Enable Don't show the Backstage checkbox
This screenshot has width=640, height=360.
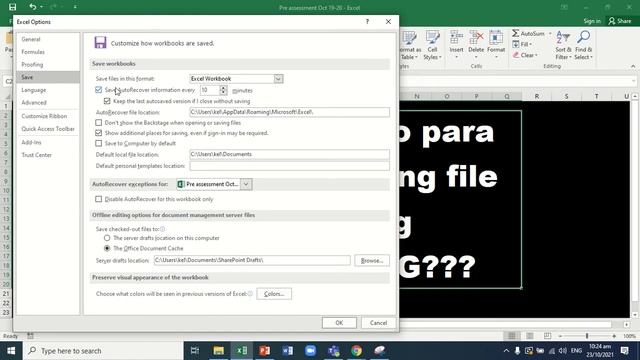coord(98,122)
